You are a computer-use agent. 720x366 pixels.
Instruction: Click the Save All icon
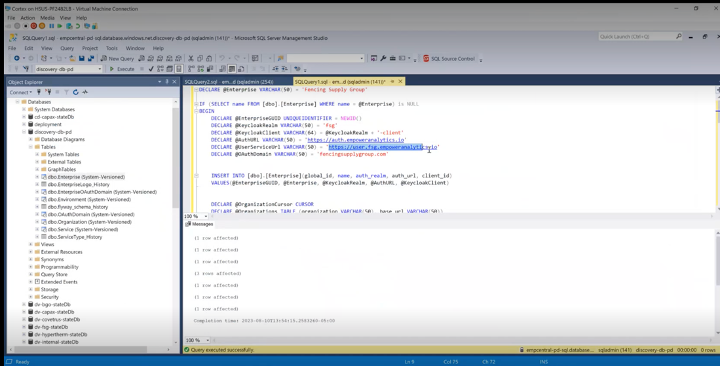[x=91, y=59]
